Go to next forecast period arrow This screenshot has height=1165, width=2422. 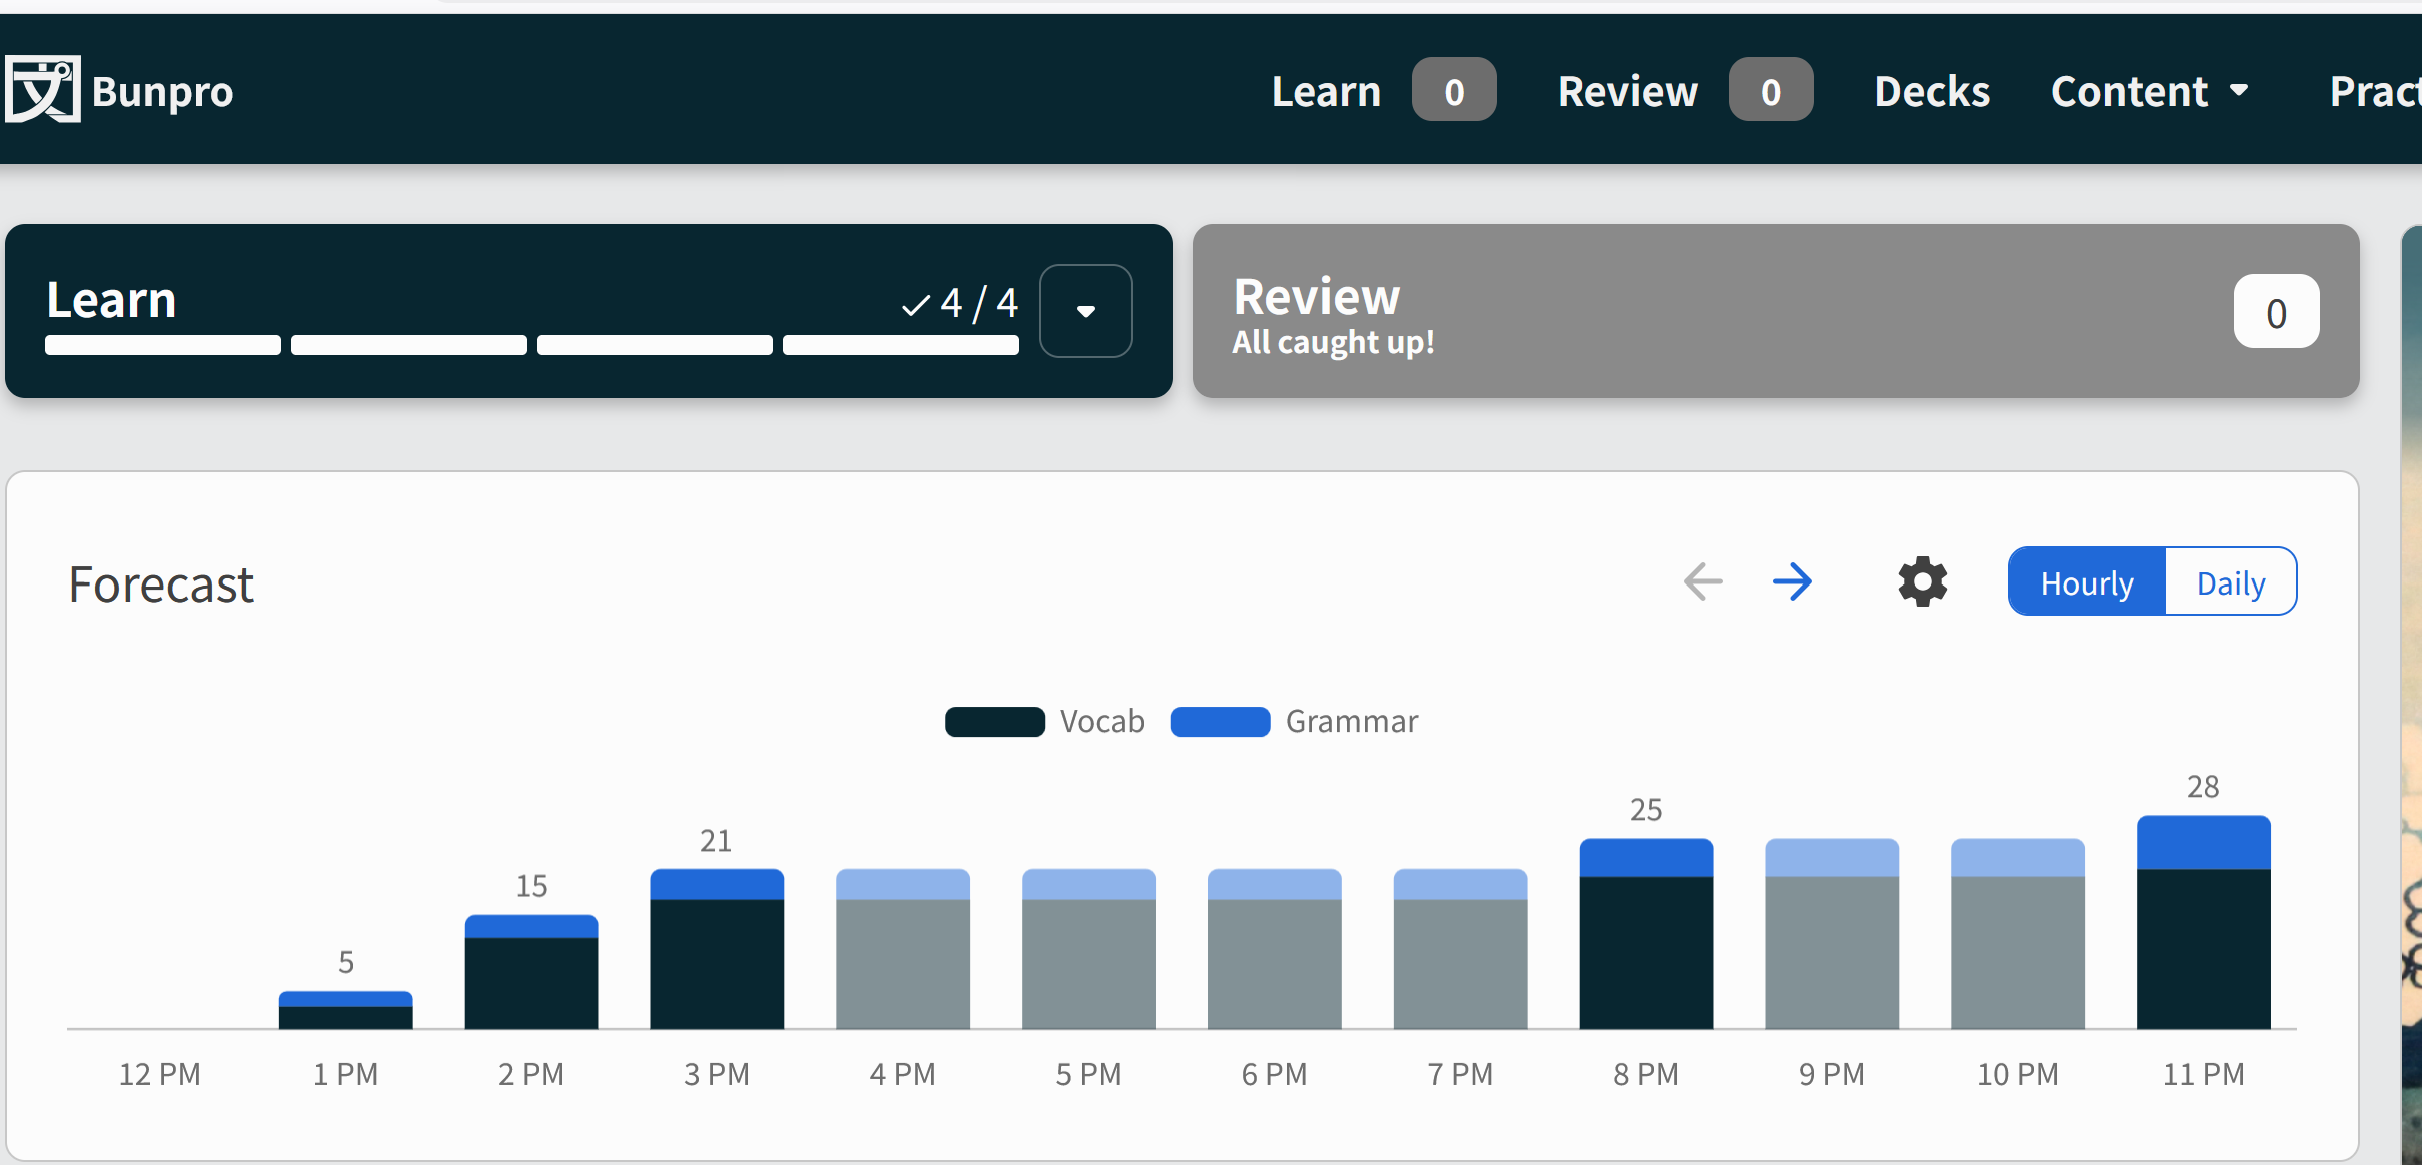point(1792,582)
